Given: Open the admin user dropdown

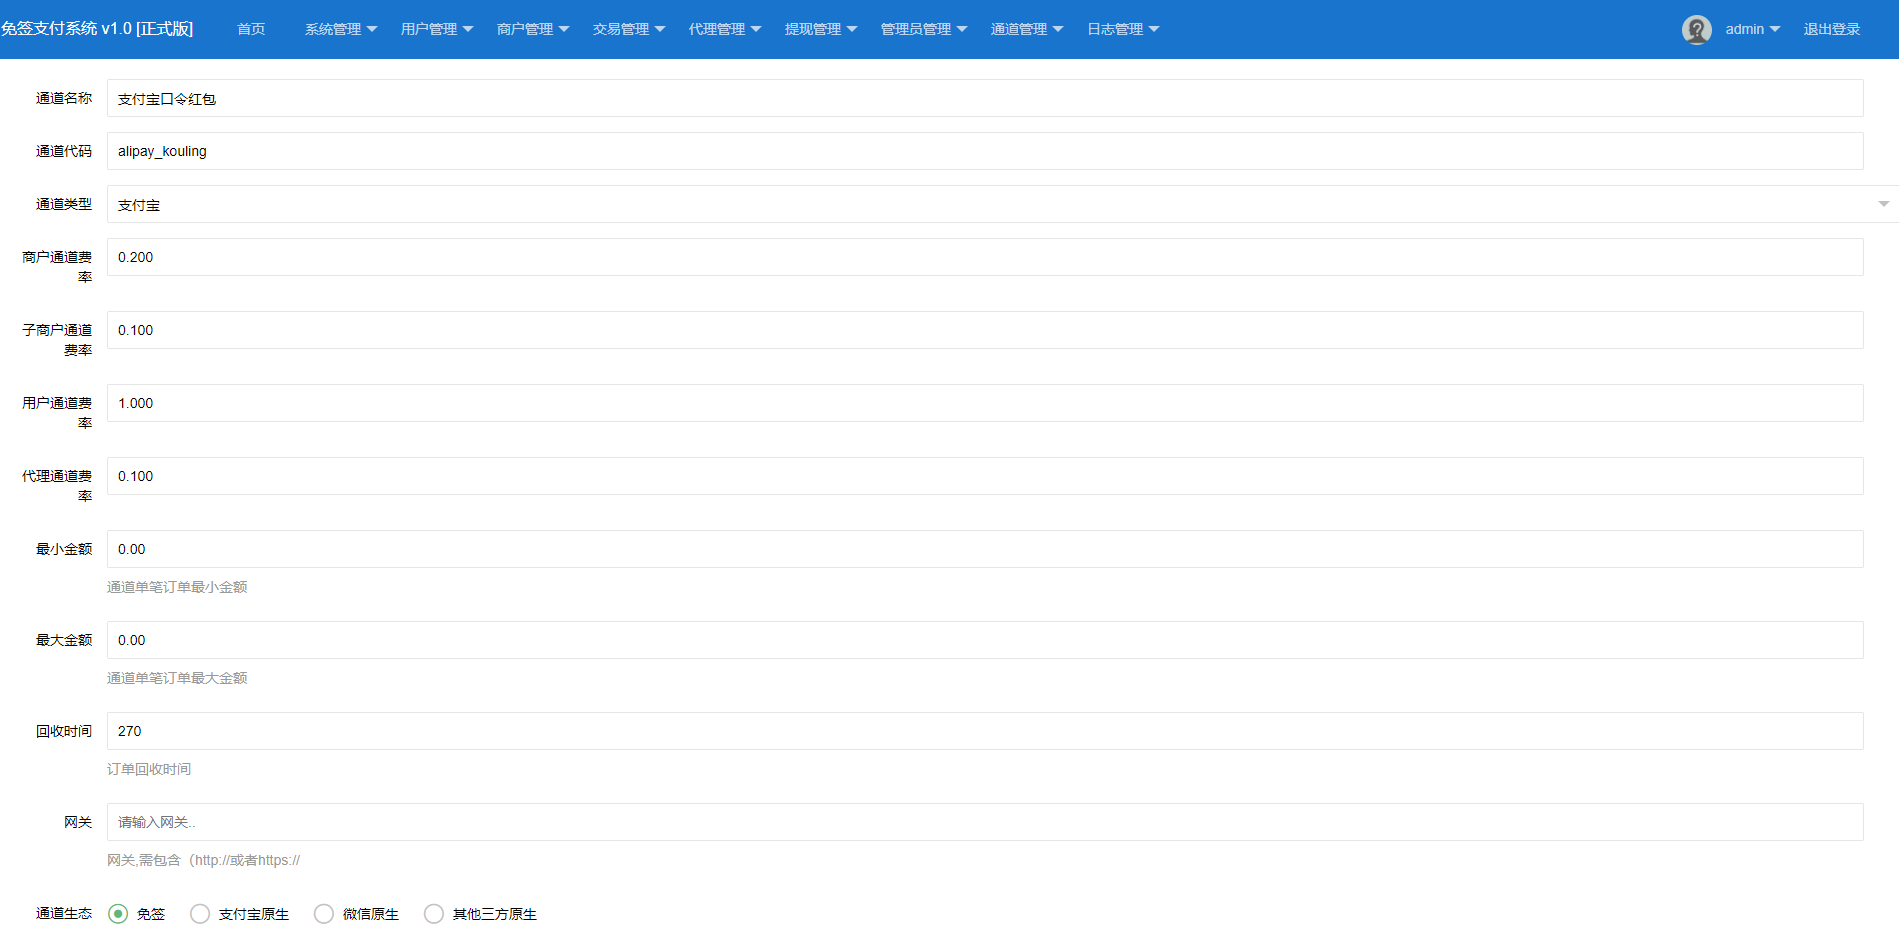Looking at the screenshot, I should [x=1753, y=29].
